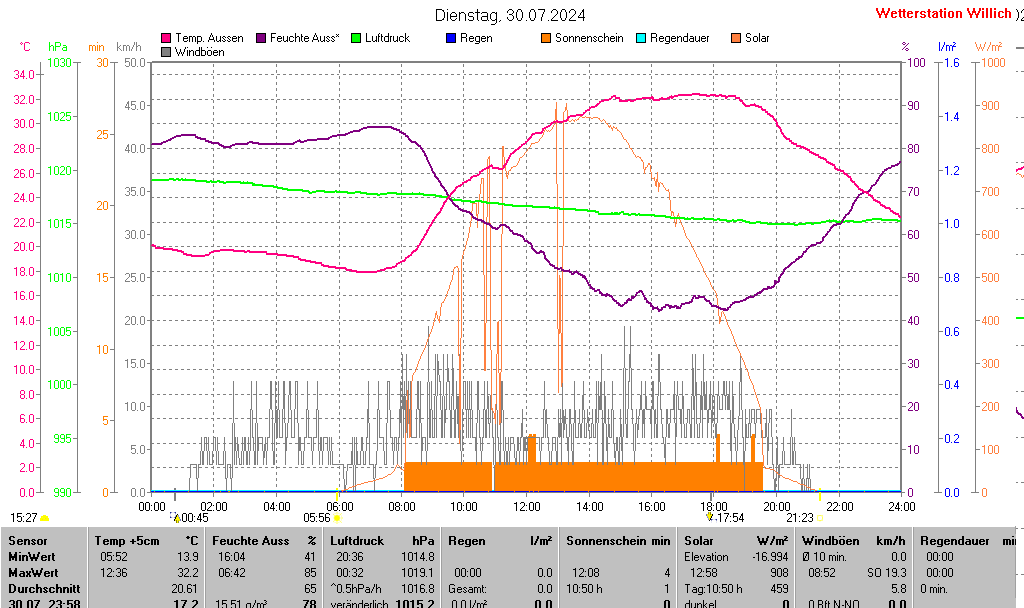Click the humidity time 06:42
Screen dimensions: 1024x608
point(232,573)
